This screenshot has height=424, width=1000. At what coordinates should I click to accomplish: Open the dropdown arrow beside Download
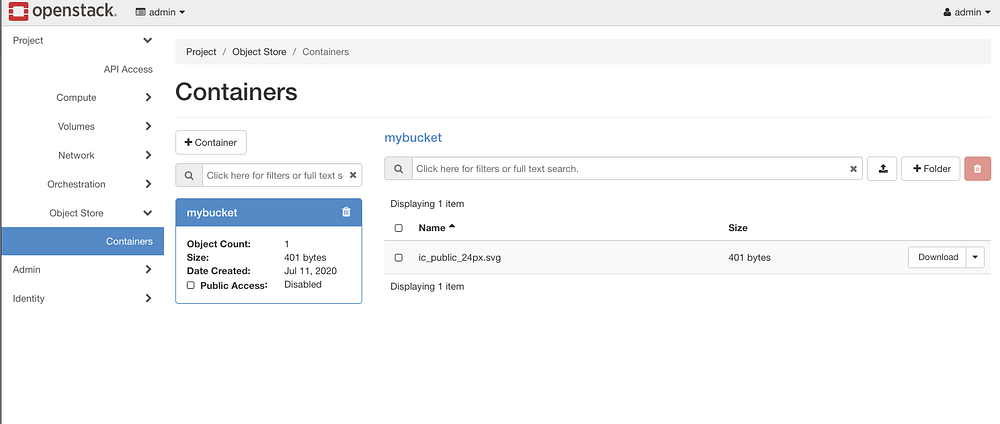click(x=976, y=257)
